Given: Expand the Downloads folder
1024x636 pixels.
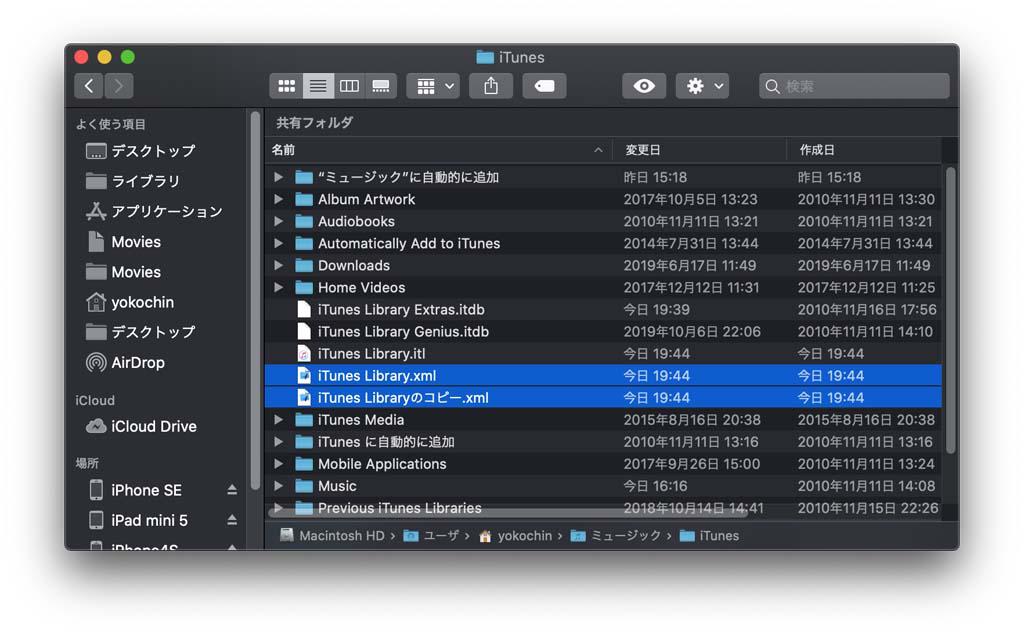Looking at the screenshot, I should tap(279, 265).
